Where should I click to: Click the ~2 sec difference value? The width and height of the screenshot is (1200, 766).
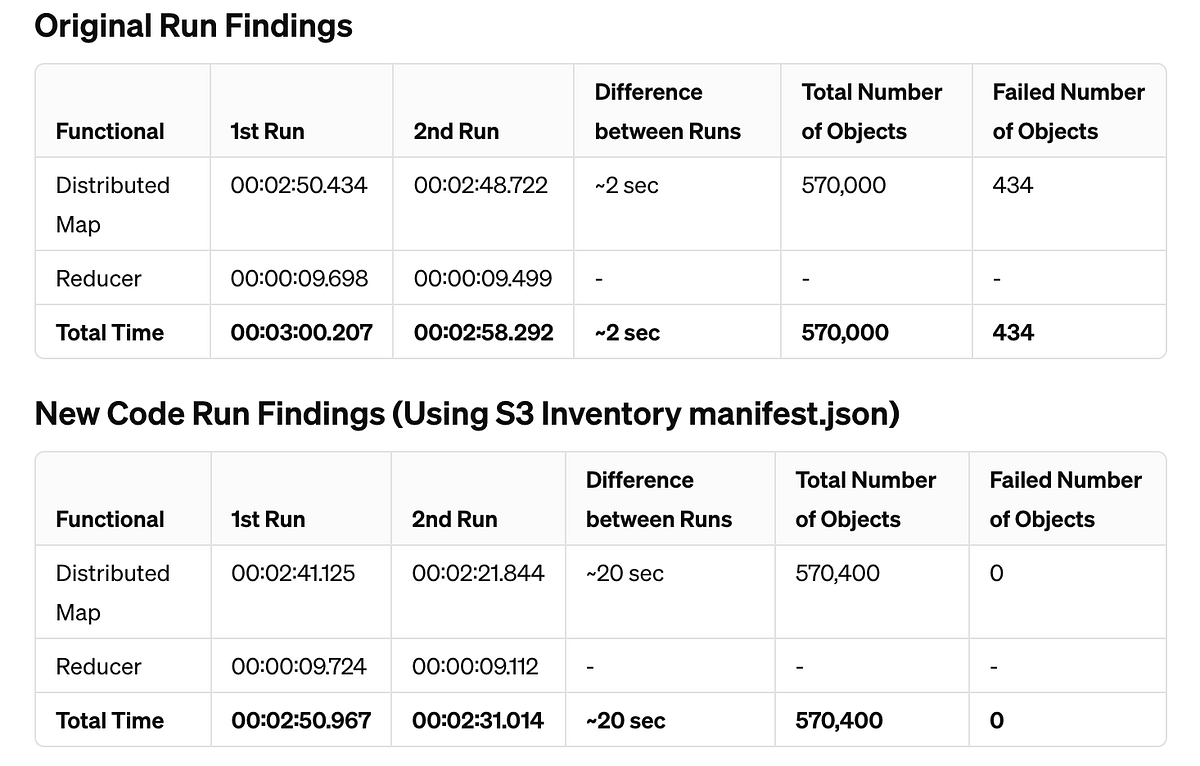tap(625, 185)
